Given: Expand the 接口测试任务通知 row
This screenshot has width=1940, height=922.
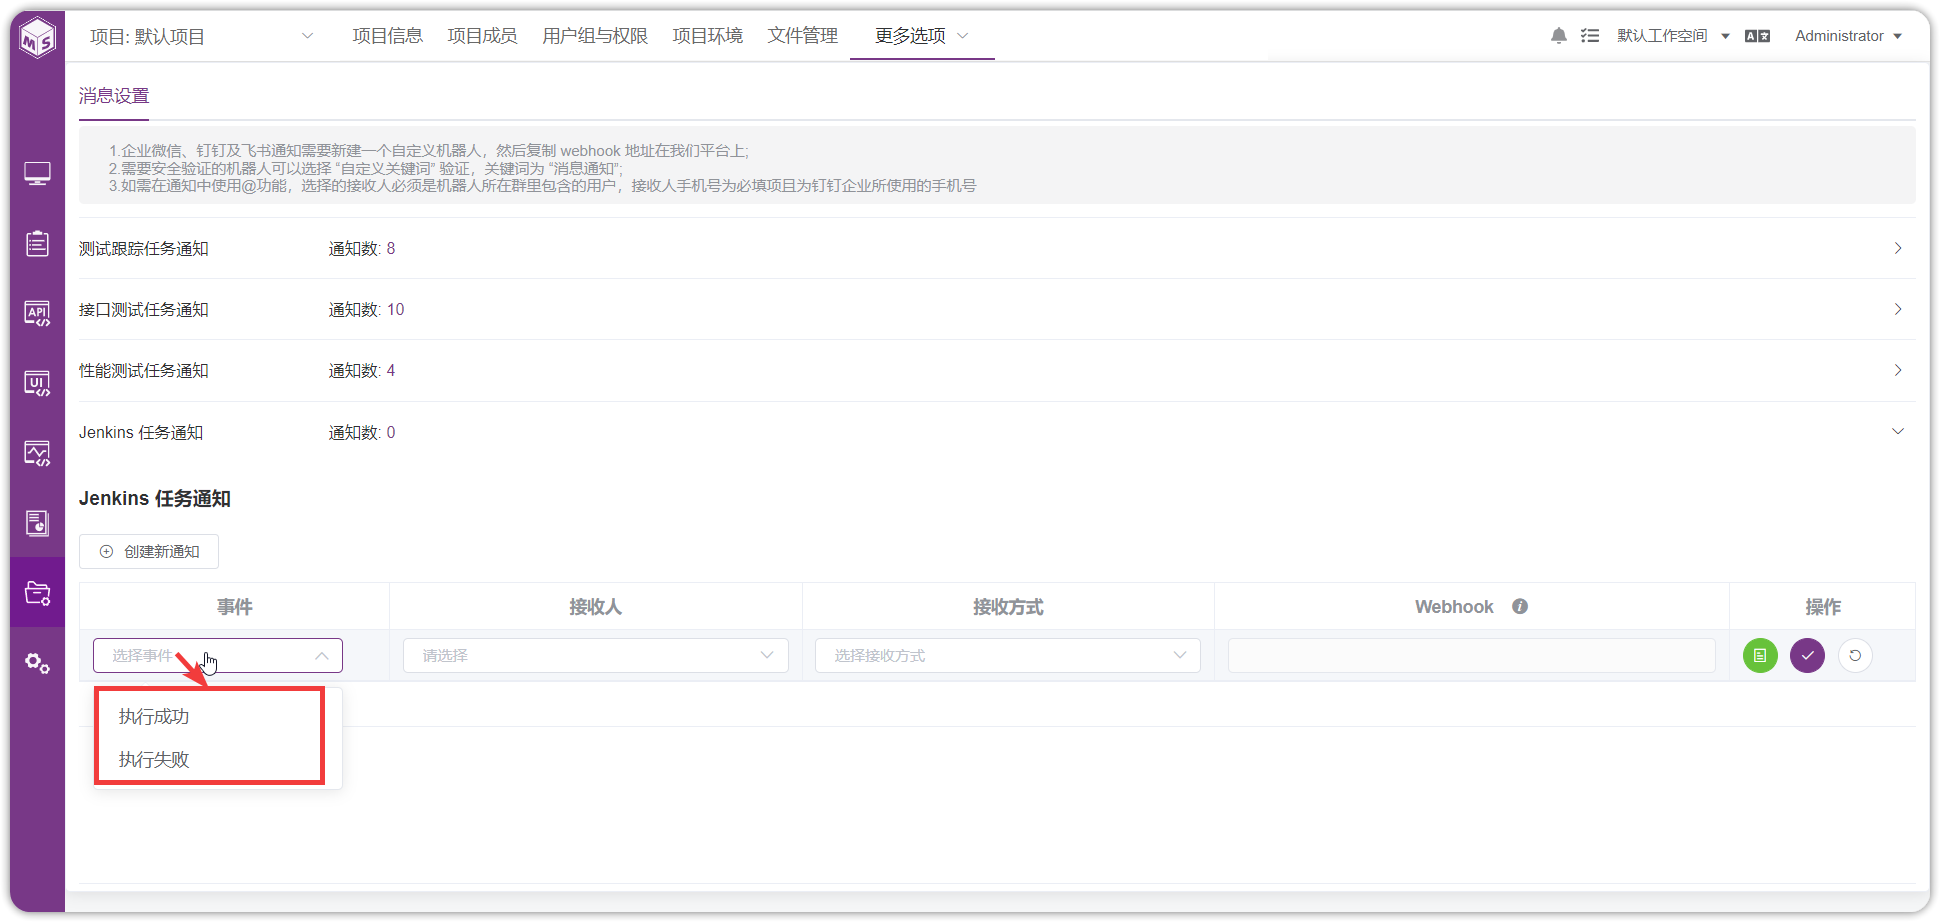Looking at the screenshot, I should tap(997, 310).
